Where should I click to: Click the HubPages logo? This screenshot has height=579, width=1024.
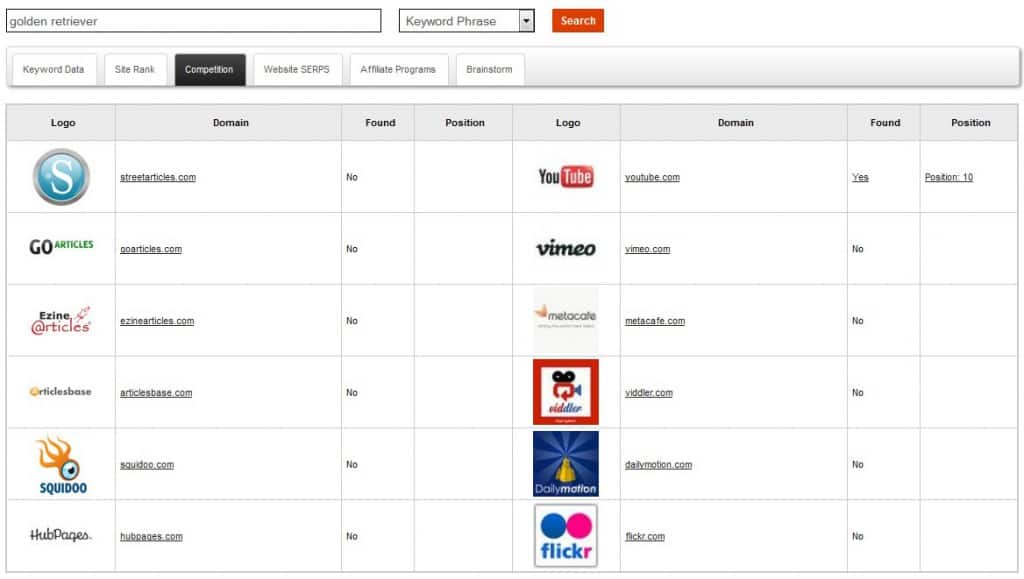tap(61, 535)
